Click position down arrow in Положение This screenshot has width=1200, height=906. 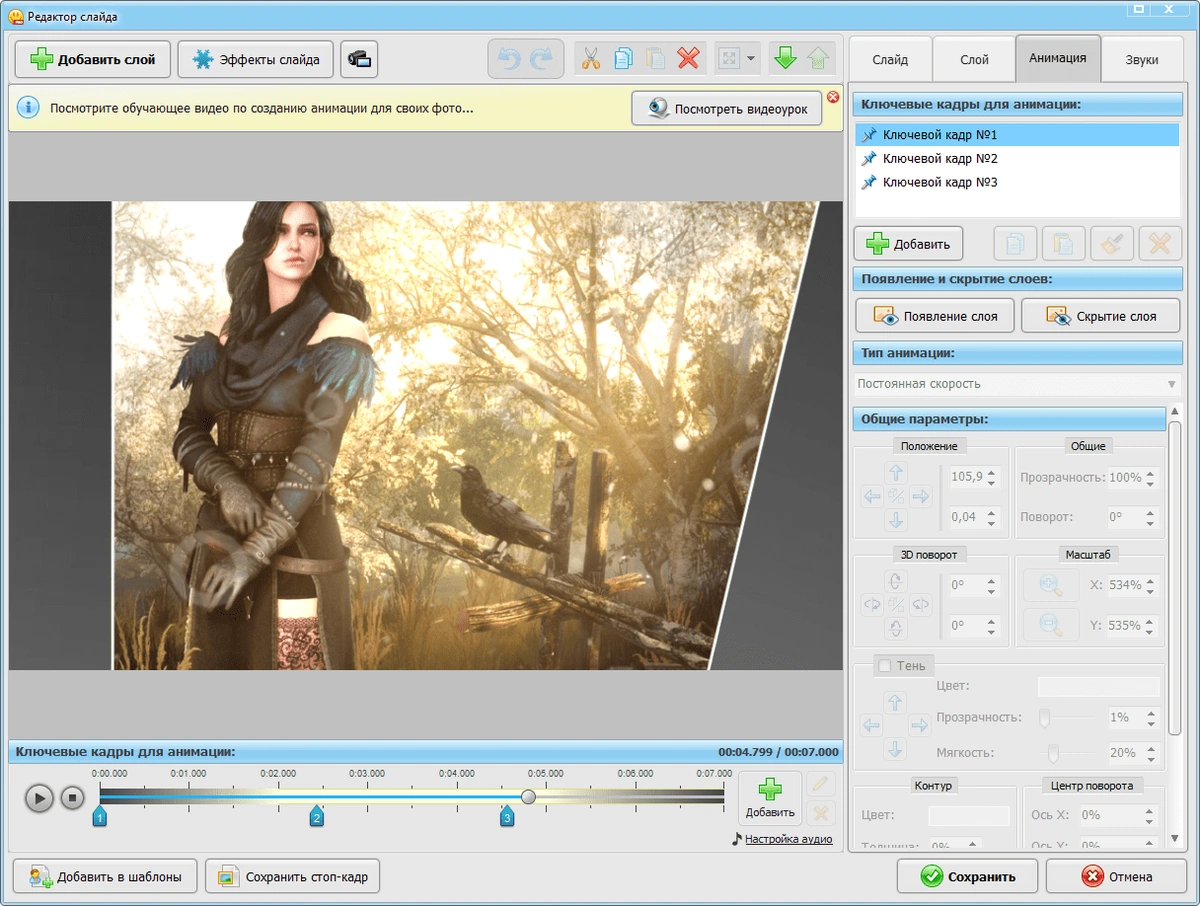pos(896,520)
